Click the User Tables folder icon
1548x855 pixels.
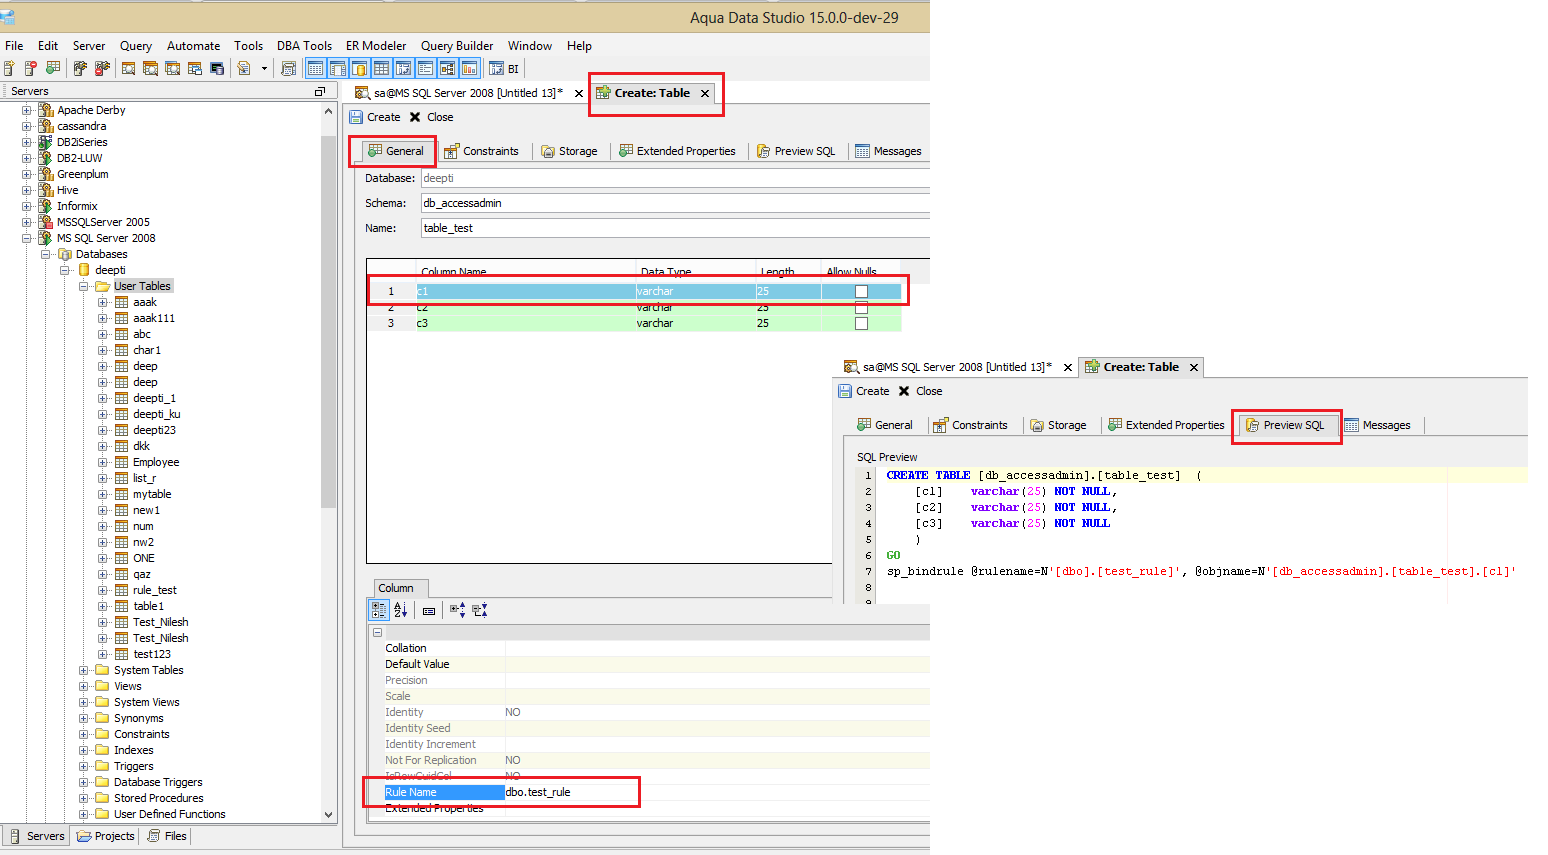[102, 286]
